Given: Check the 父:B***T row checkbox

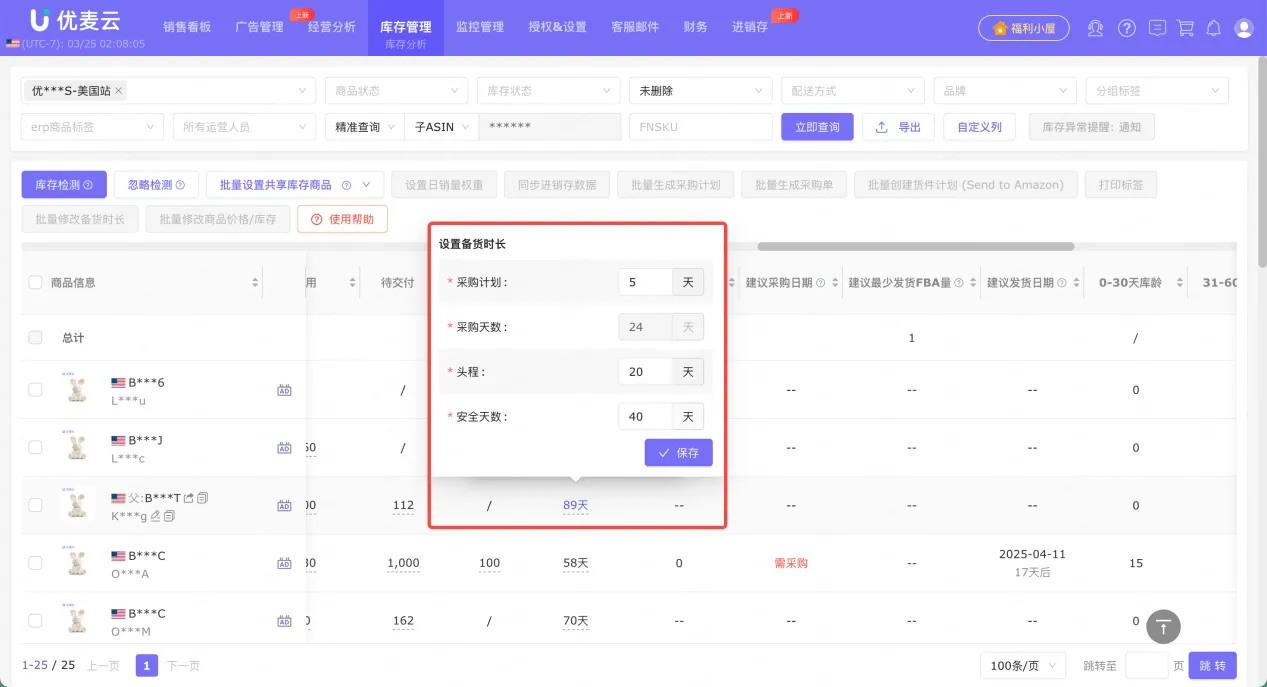Looking at the screenshot, I should coord(35,506).
